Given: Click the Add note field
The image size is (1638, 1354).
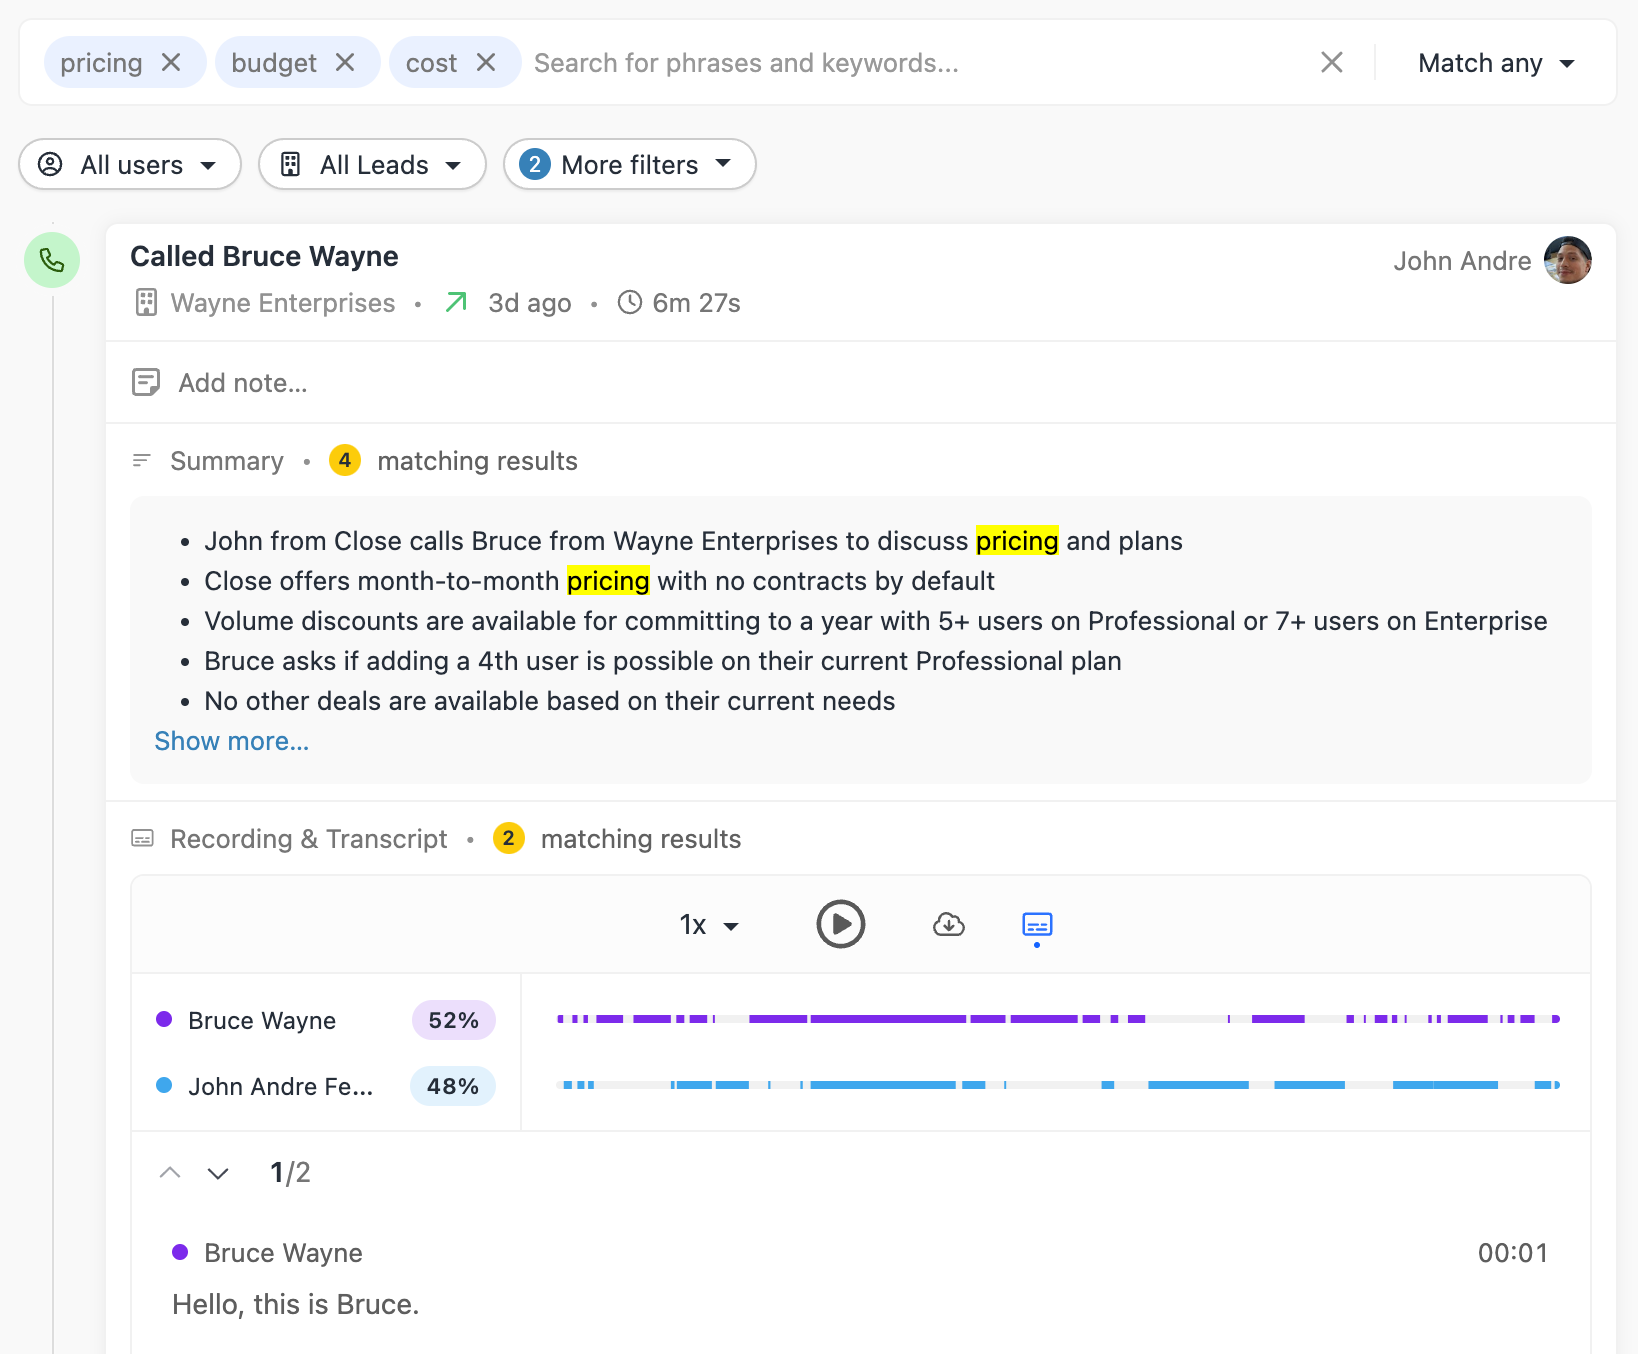Looking at the screenshot, I should (242, 383).
